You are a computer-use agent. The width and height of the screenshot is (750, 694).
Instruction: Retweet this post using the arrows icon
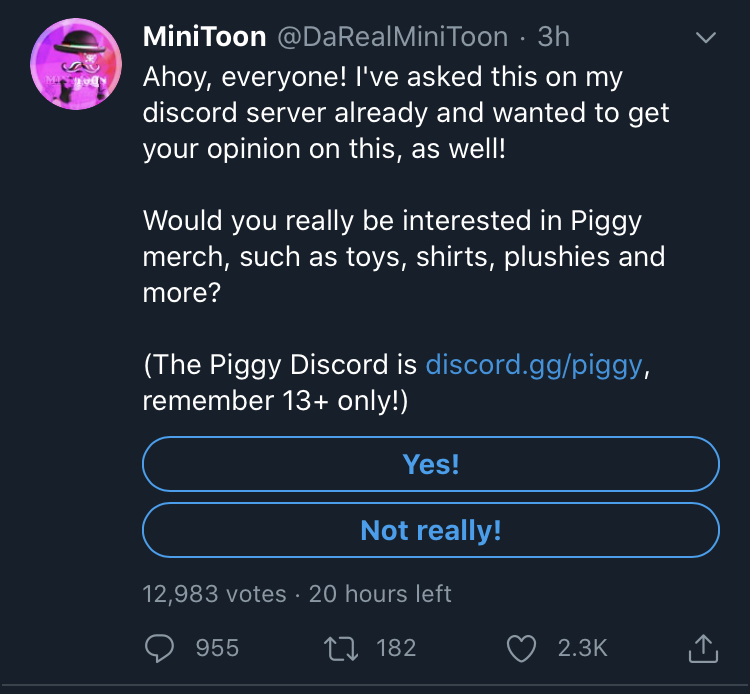[342, 648]
